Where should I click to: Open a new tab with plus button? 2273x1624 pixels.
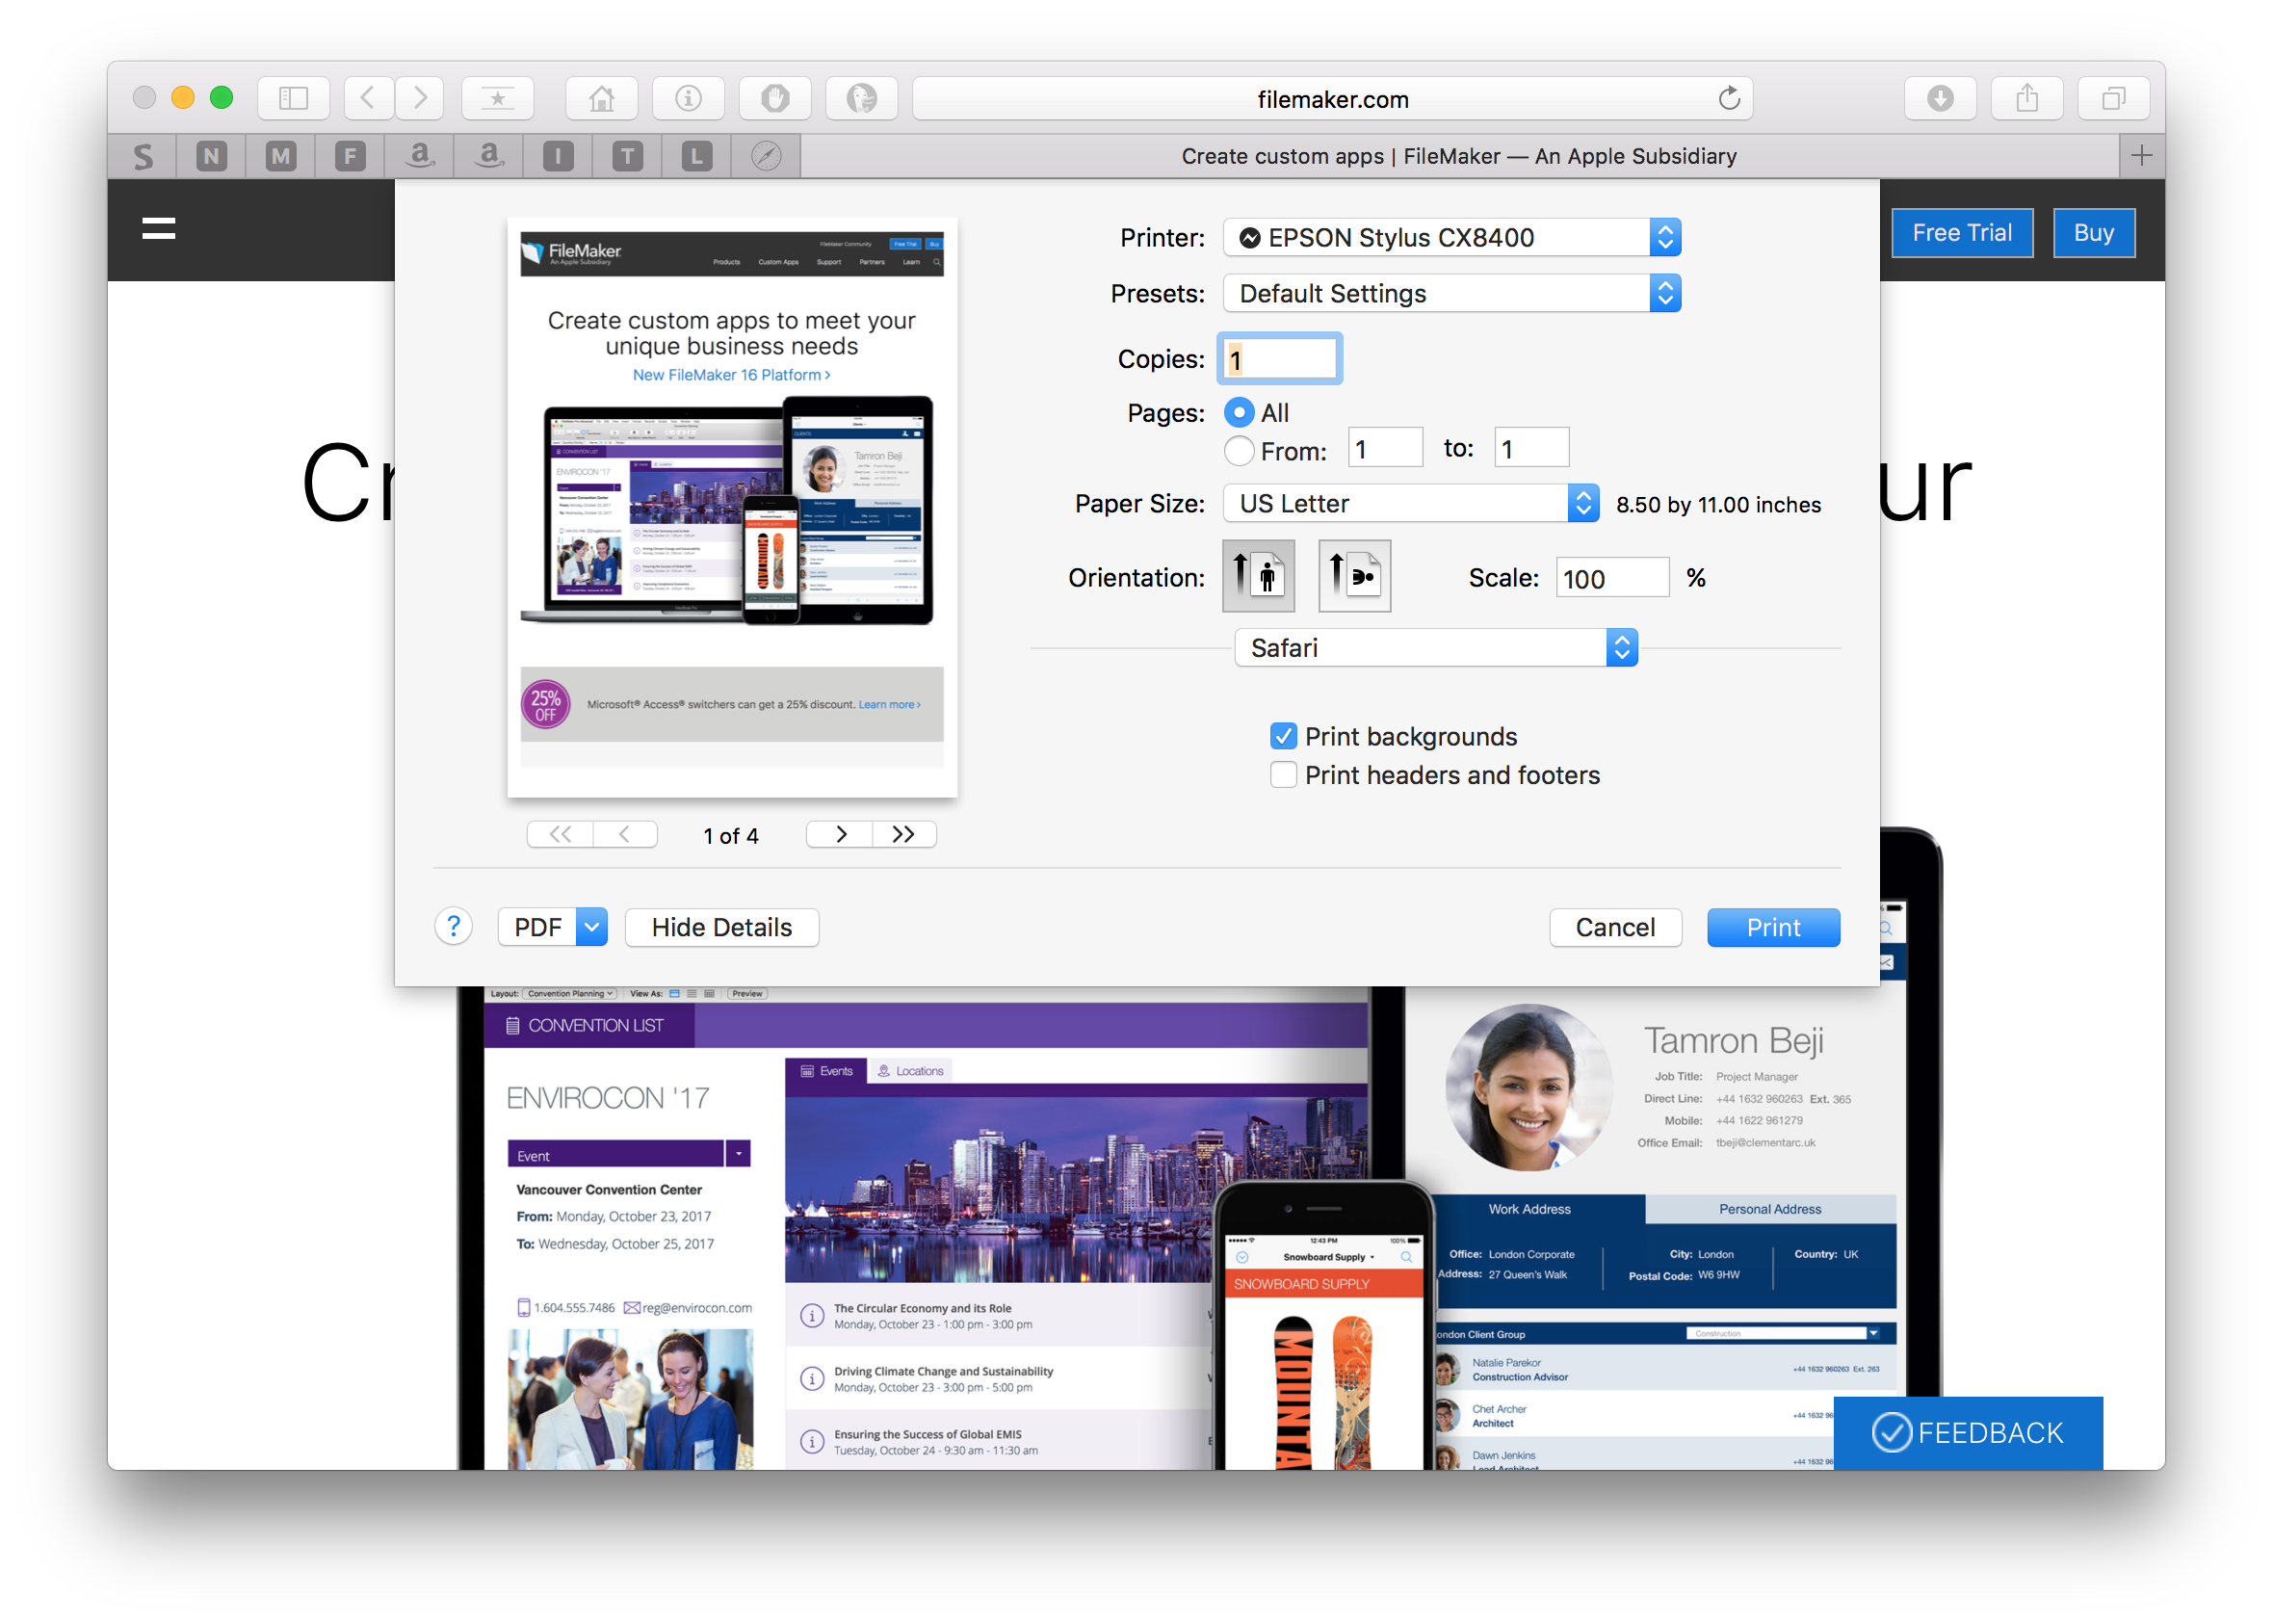(2141, 156)
